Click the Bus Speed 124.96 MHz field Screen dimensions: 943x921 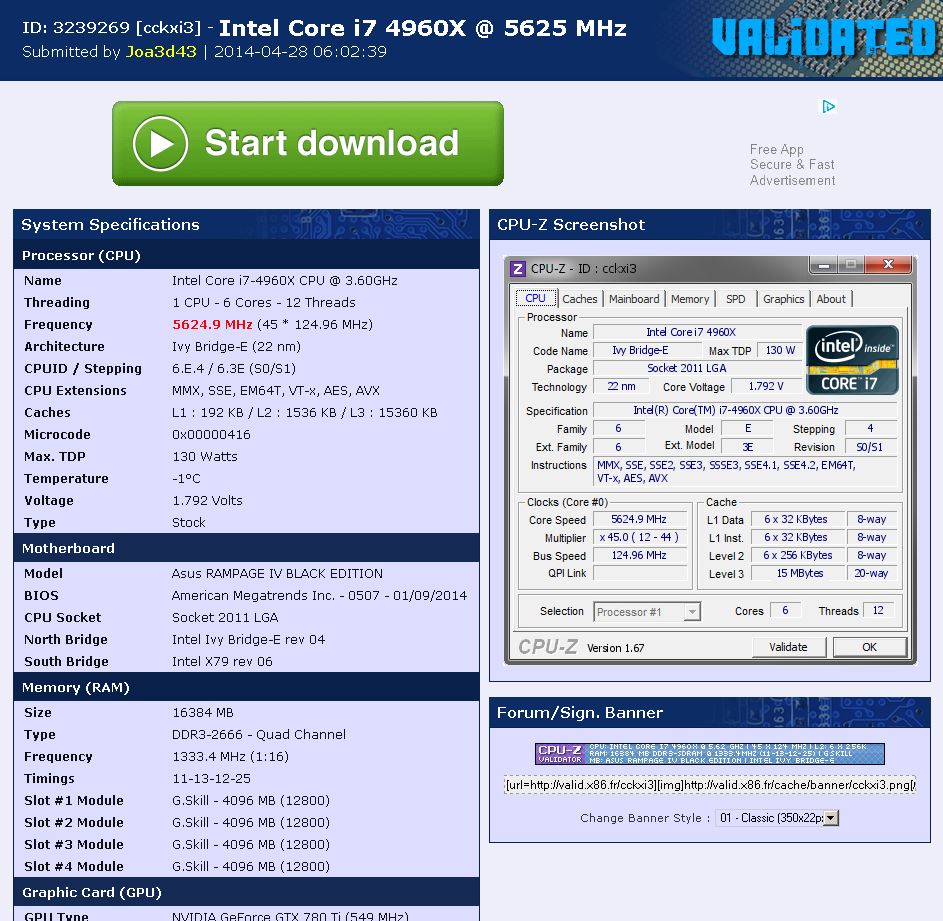click(x=639, y=555)
